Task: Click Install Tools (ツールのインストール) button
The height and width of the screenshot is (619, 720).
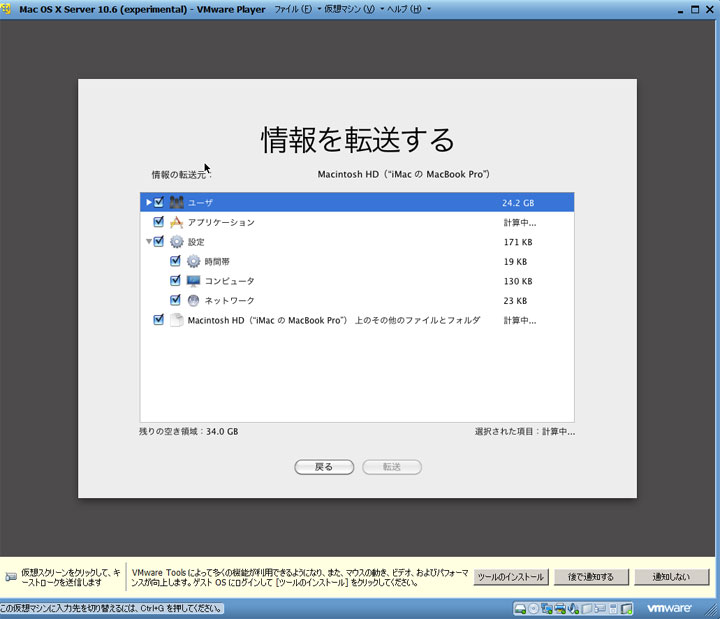Action: click(510, 577)
